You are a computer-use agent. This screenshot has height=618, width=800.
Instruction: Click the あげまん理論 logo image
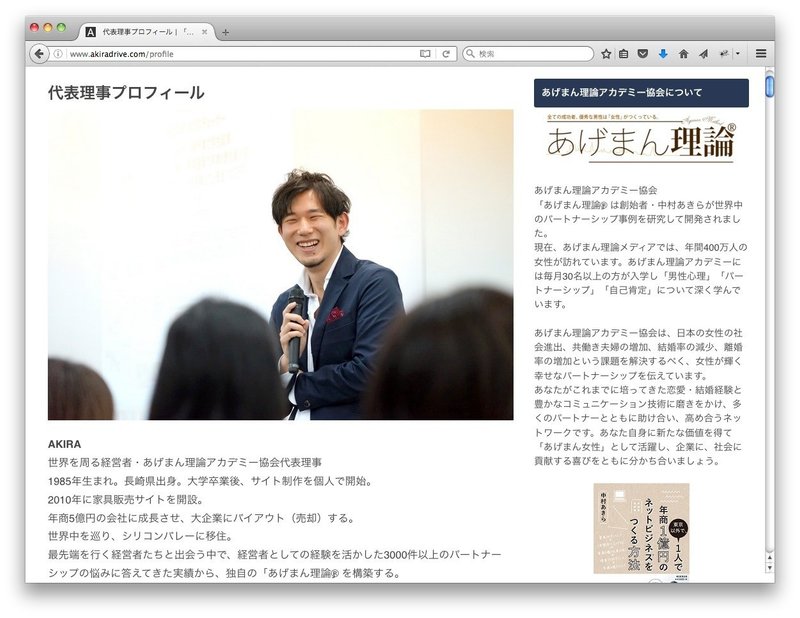[641, 138]
